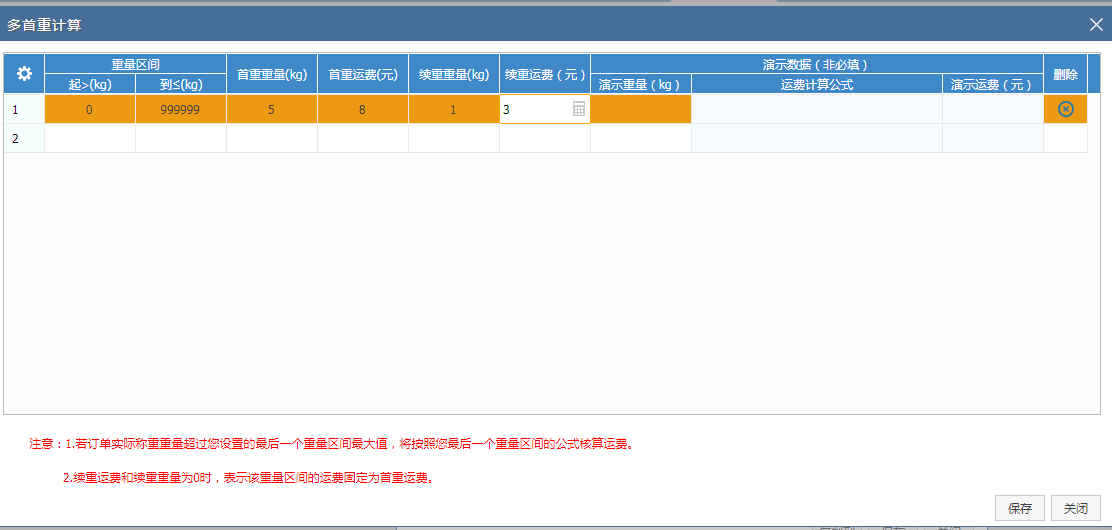Click the 多首重计算 dialog title
This screenshot has width=1112, height=530.
coord(44,26)
